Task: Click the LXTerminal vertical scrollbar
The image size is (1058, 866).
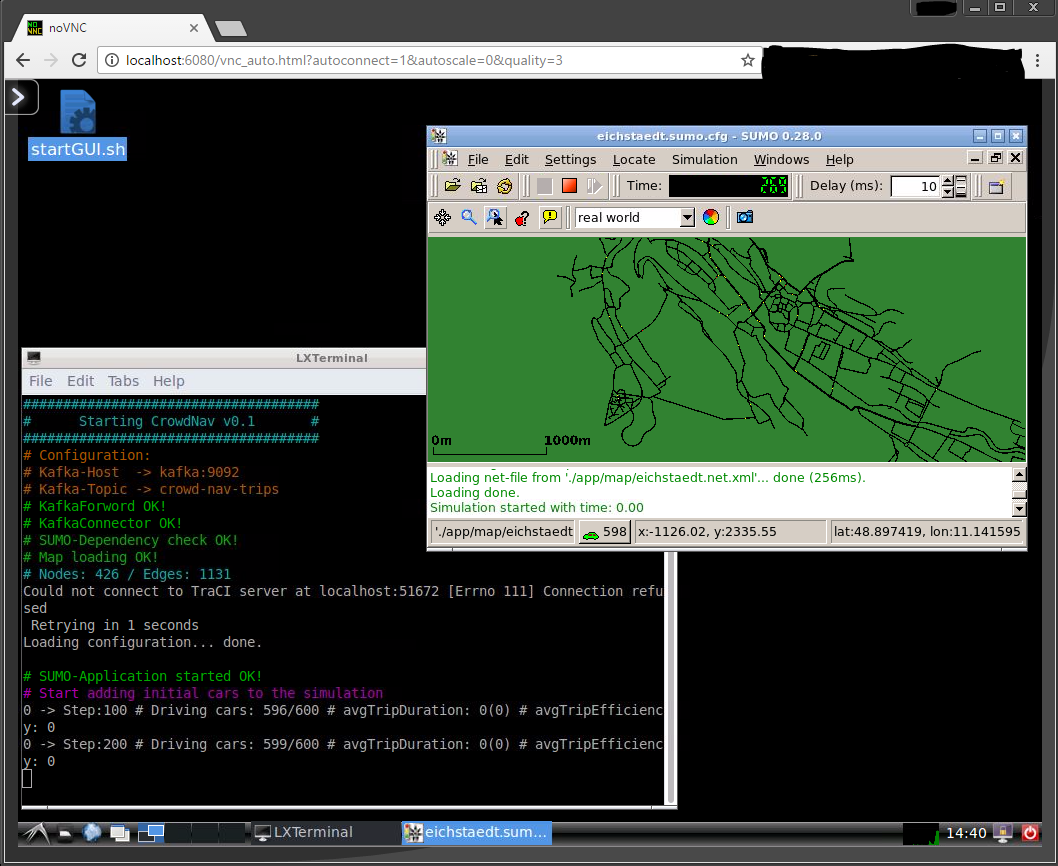Action: pos(671,678)
